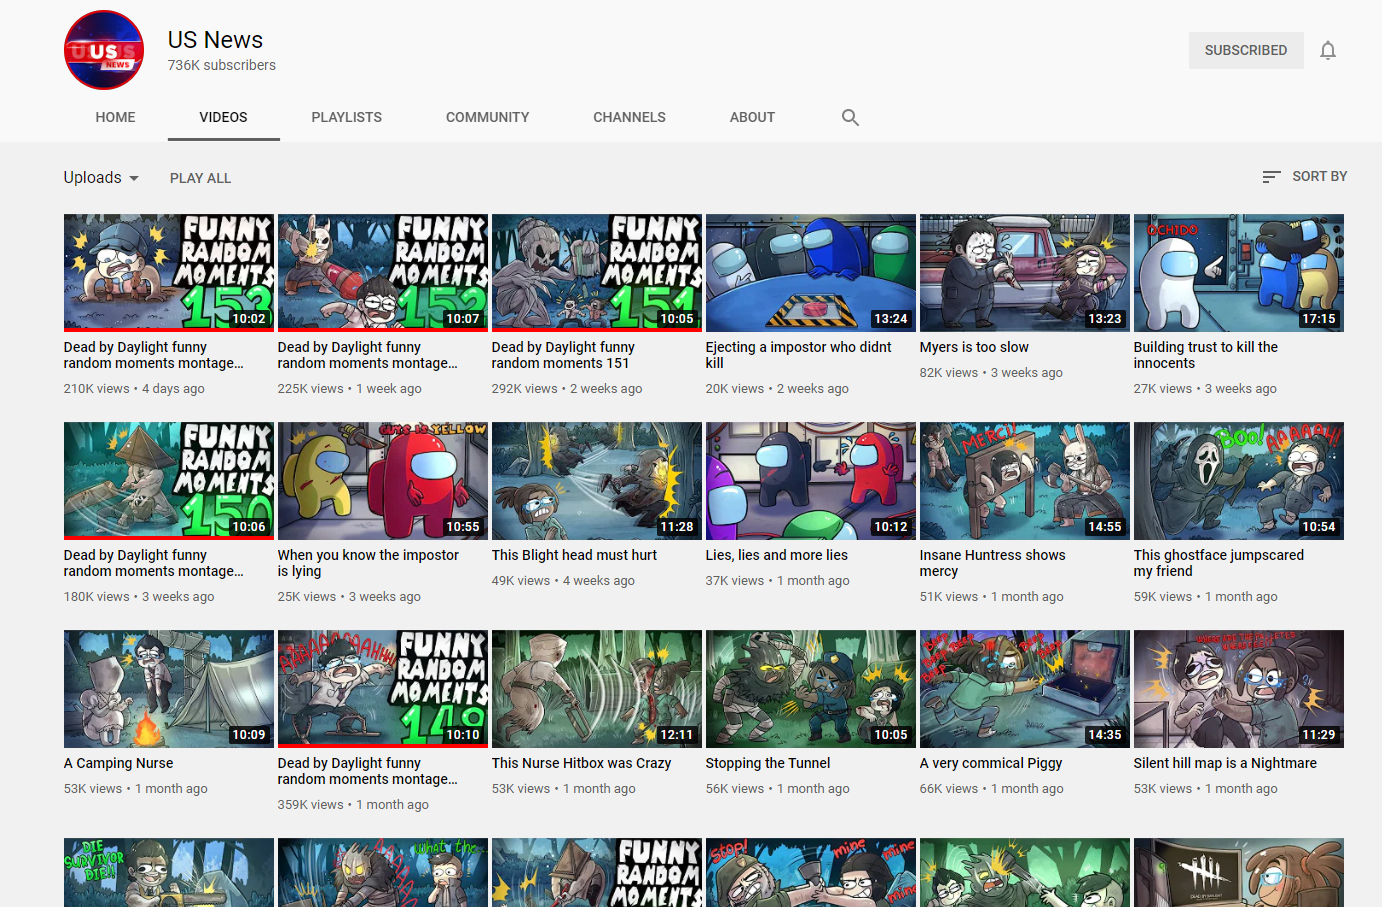Screen dimensions: 1382x907
Task: Open the COMMUNITY tab
Action: pos(488,117)
